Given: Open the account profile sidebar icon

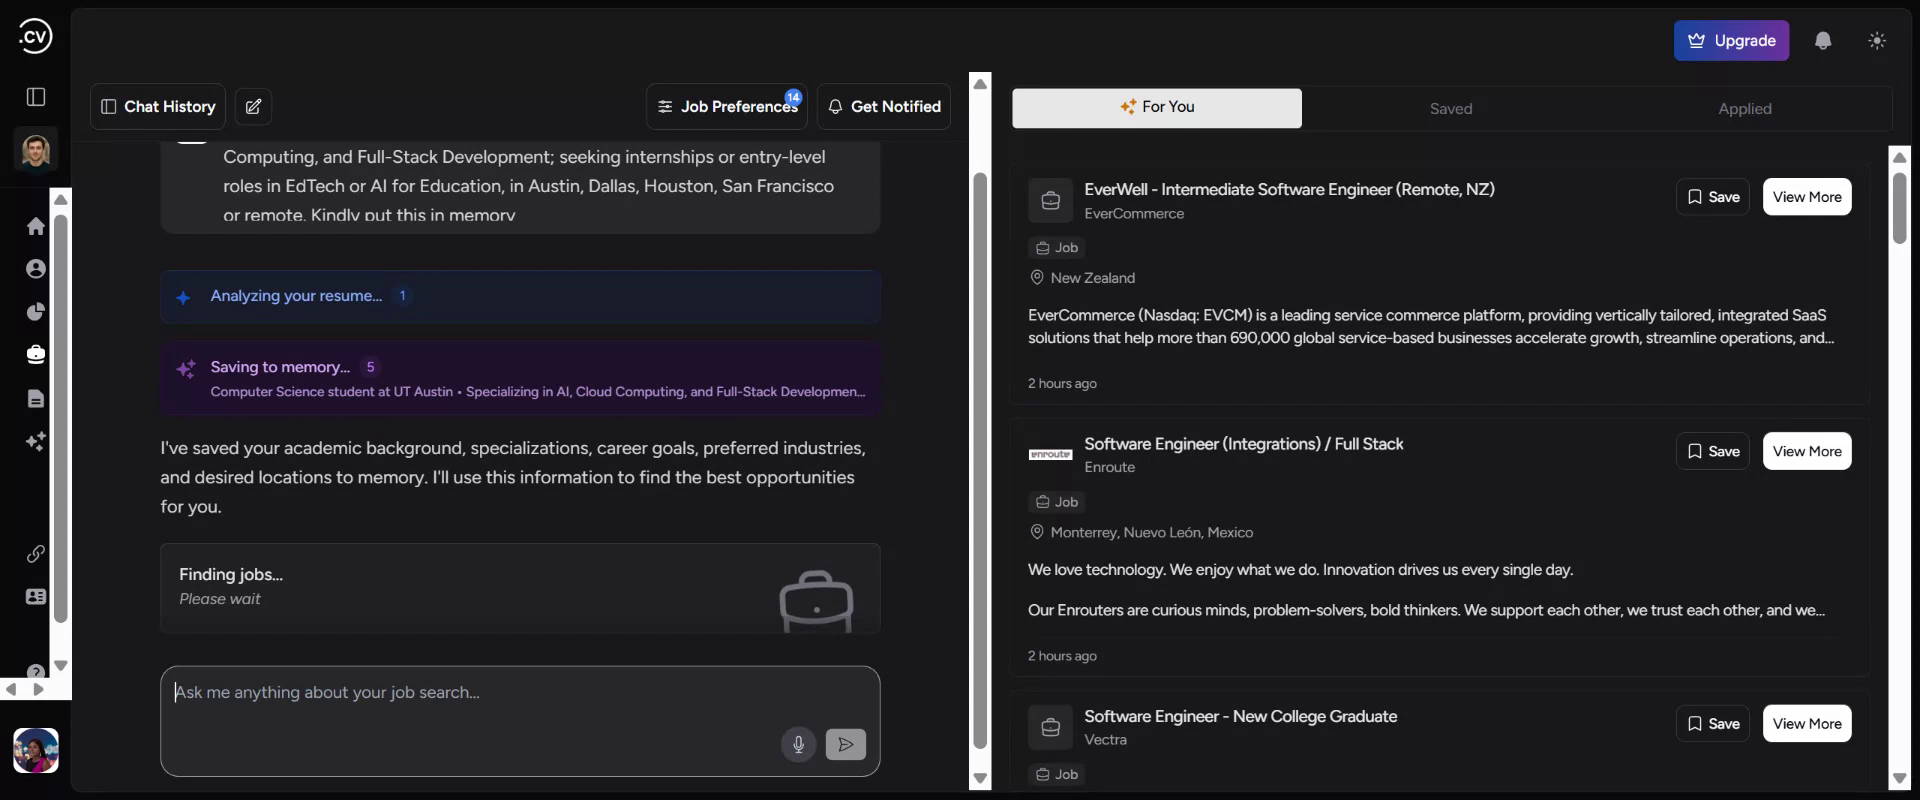Looking at the screenshot, I should [x=36, y=269].
